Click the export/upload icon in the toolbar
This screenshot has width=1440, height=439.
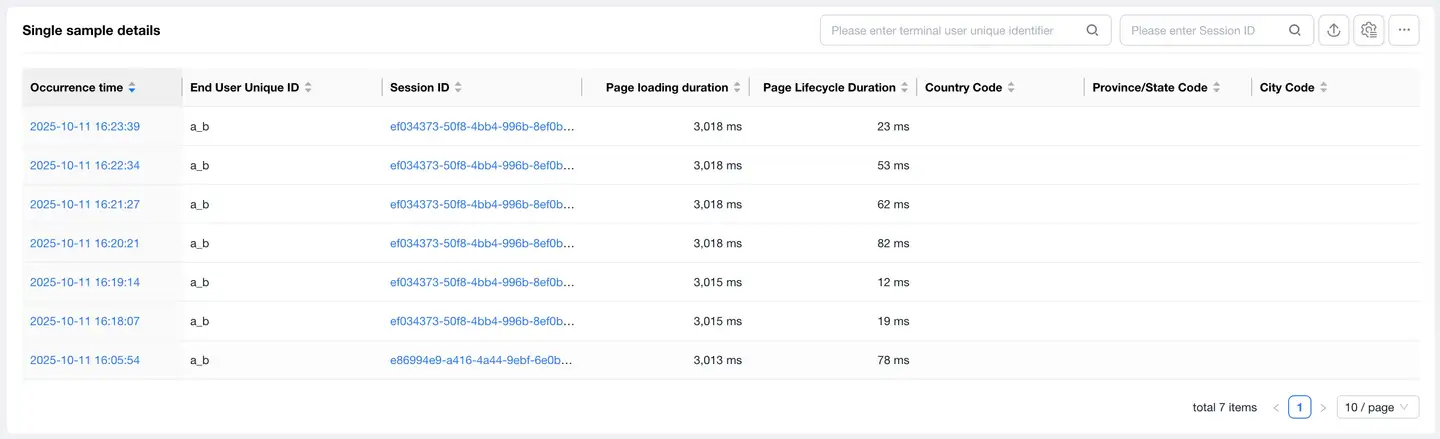click(1333, 30)
